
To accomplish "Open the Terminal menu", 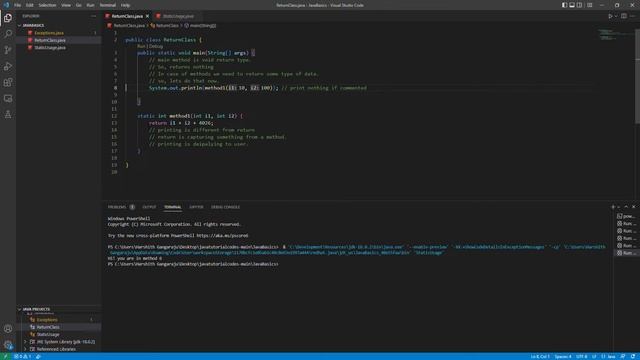I will coord(108,5).
